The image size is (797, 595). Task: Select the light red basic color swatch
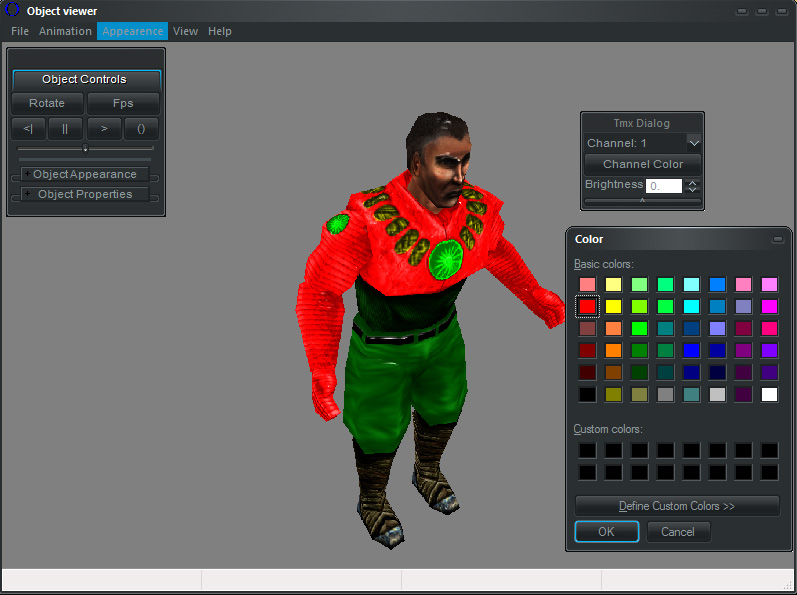pyautogui.click(x=587, y=284)
